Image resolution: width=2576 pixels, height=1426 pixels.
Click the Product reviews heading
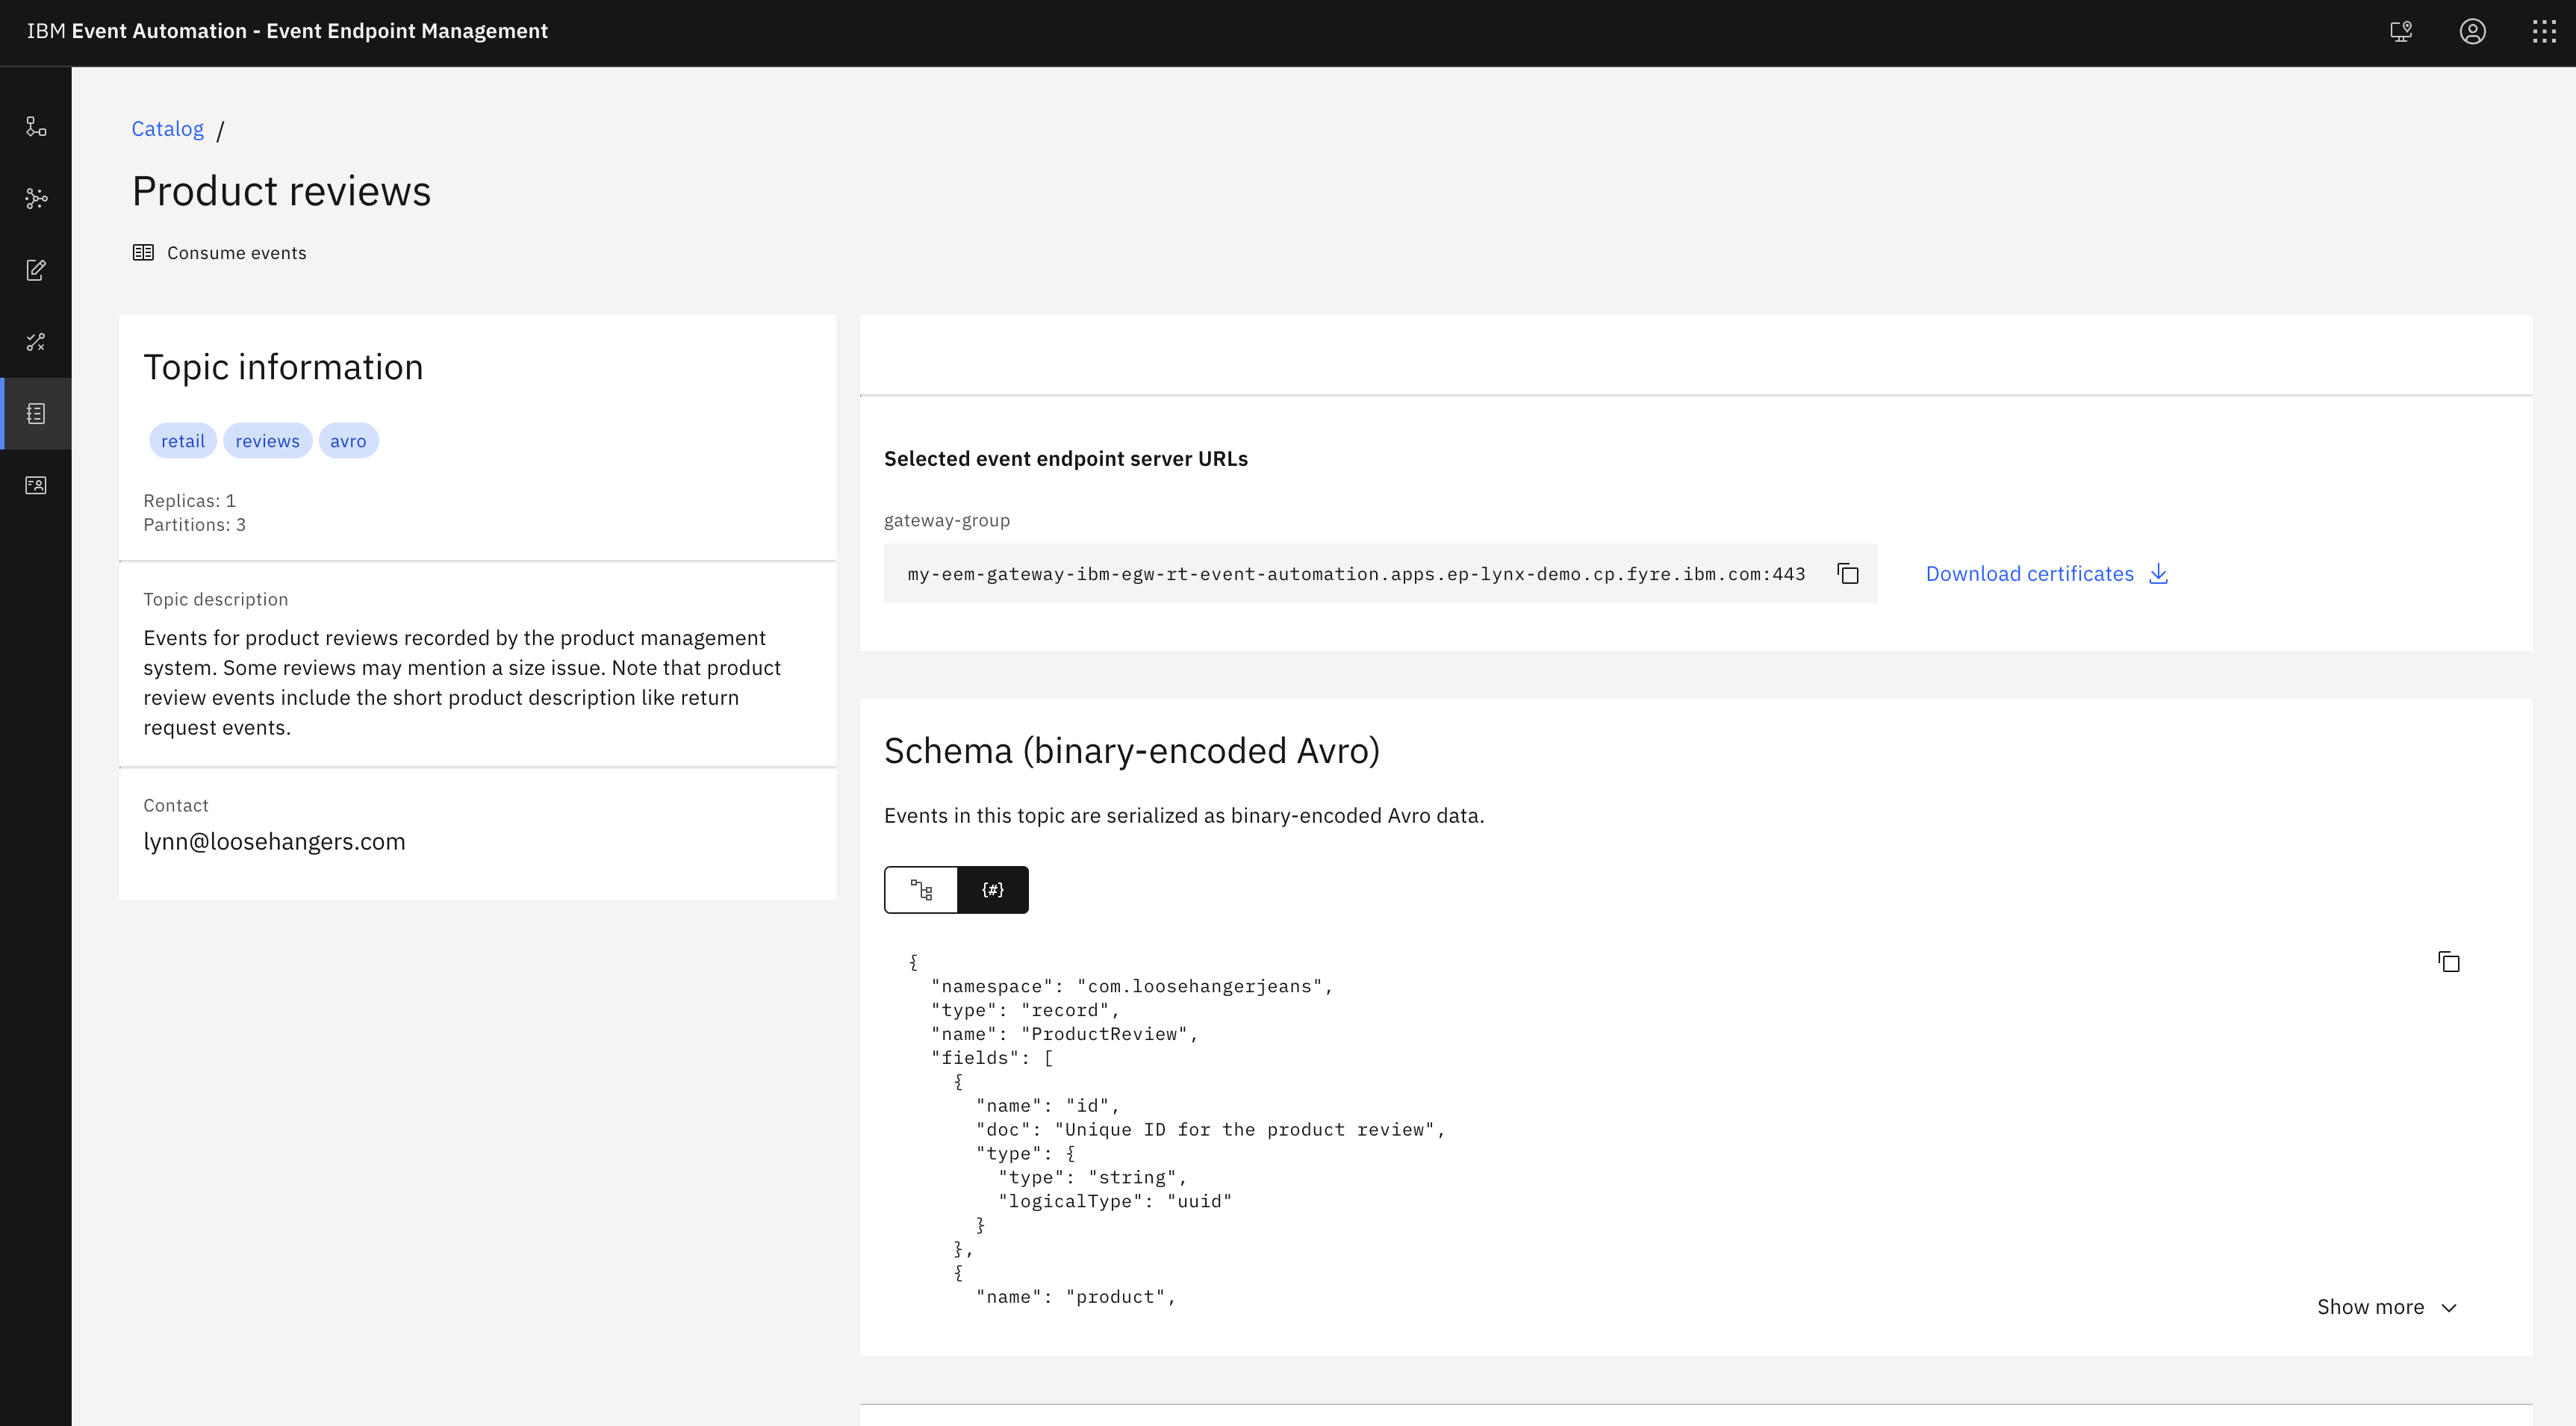[x=281, y=191]
